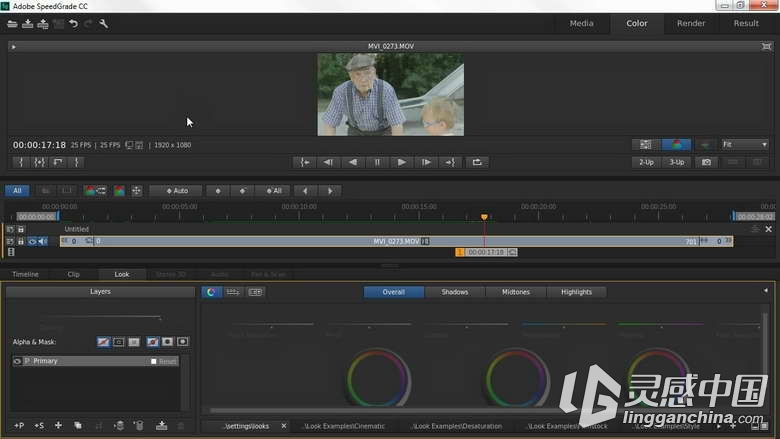Viewport: 780px width, 439px height.
Task: Click the RGB grade icon in timeline toolbar
Action: coord(119,191)
